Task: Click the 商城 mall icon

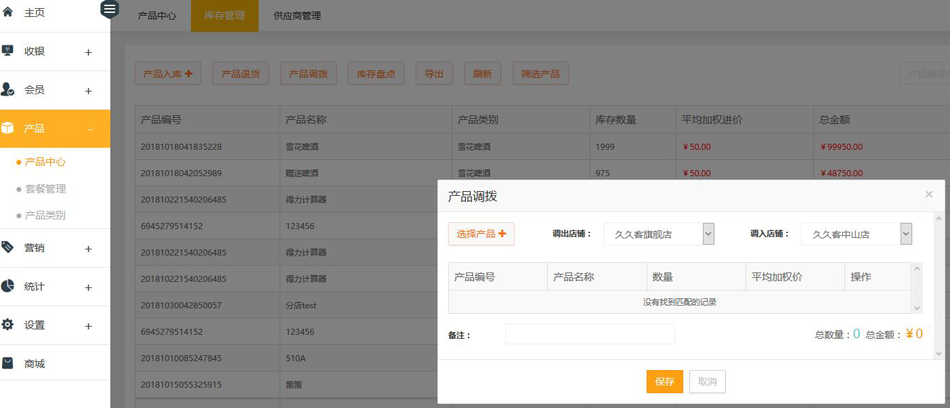Action: tap(8, 363)
